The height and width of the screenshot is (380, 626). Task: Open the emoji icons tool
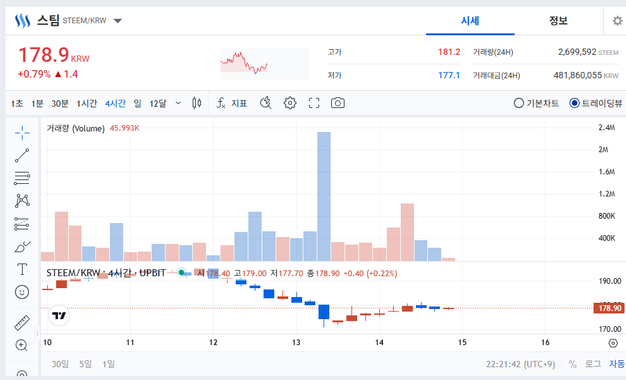pyautogui.click(x=22, y=292)
